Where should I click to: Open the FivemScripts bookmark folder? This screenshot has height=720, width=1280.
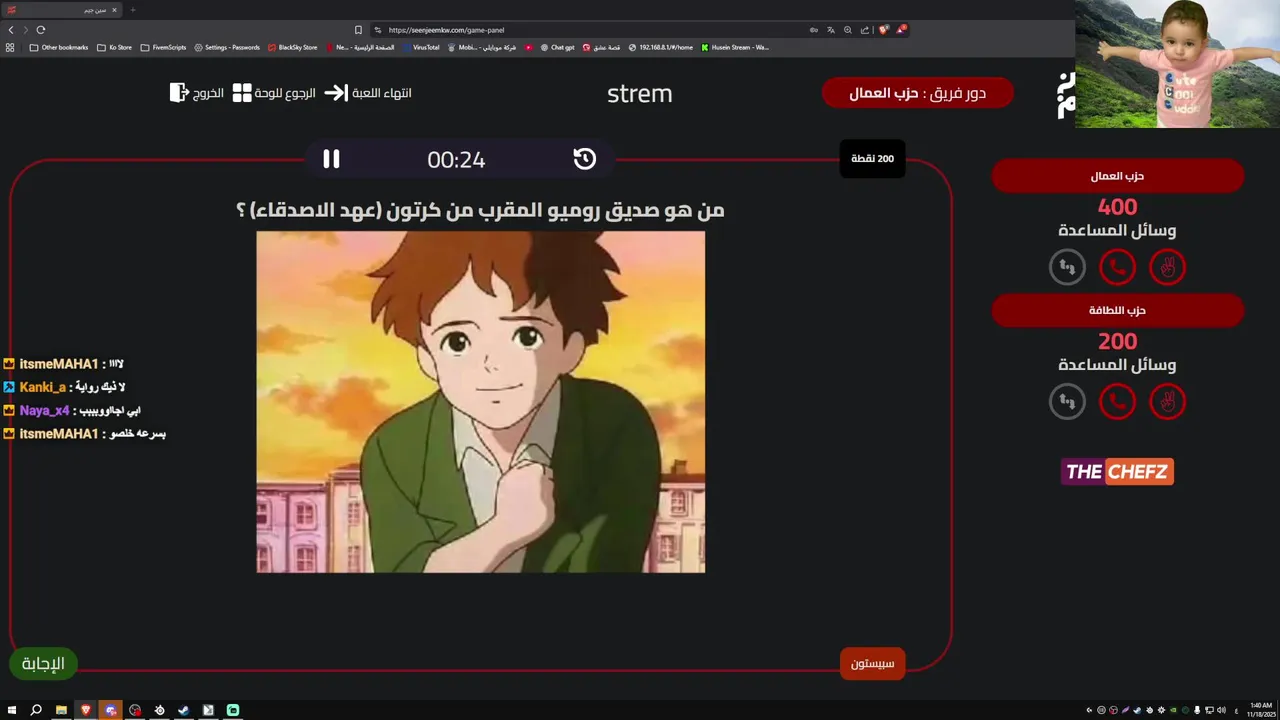[x=163, y=47]
